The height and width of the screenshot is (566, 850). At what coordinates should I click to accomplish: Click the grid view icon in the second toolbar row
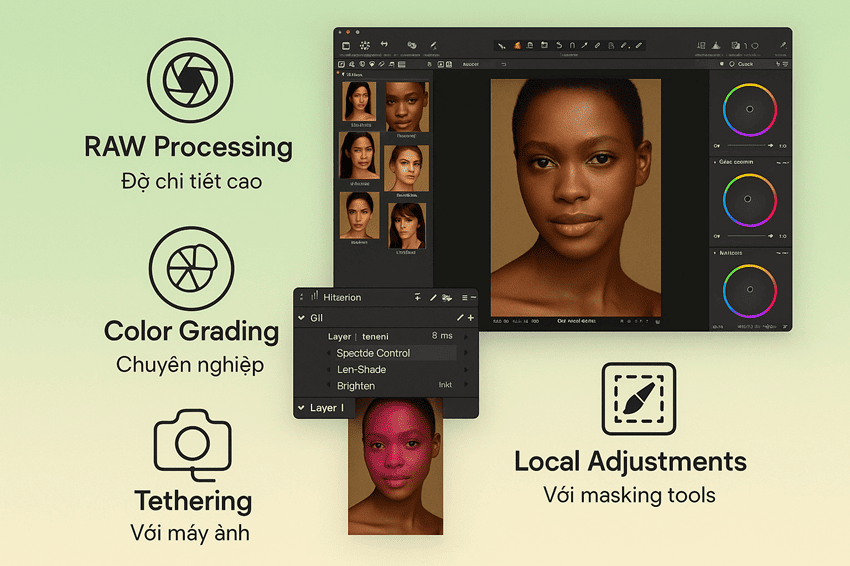click(402, 65)
